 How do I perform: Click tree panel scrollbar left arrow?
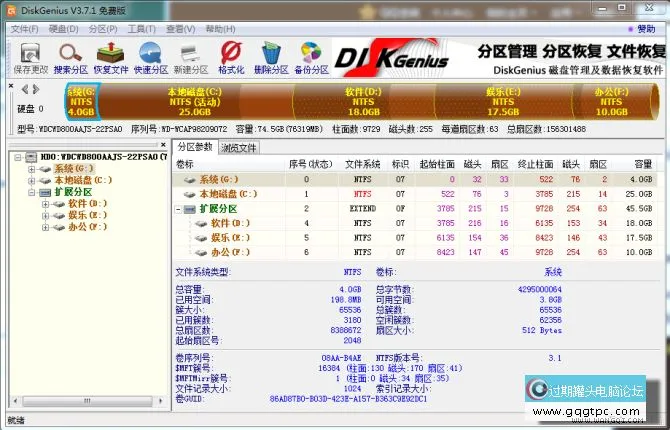16,401
